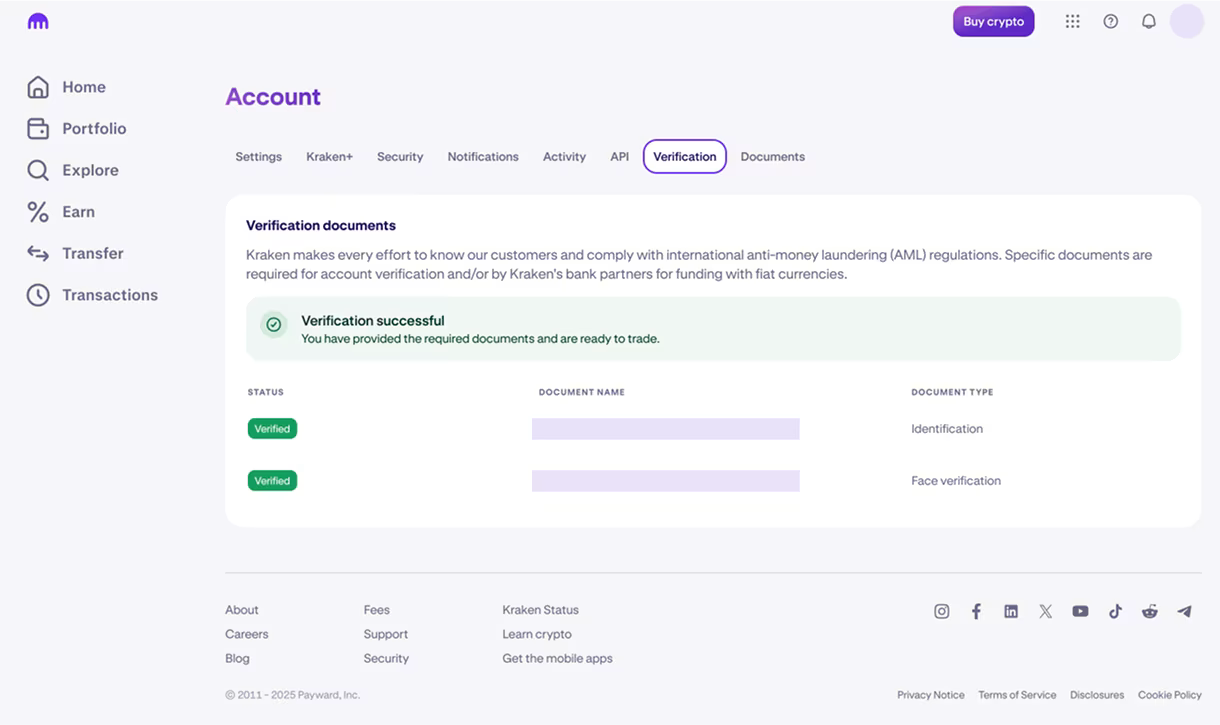Screen dimensions: 1220x725
Task: Open the Disclosures link
Action: [x=1097, y=695]
